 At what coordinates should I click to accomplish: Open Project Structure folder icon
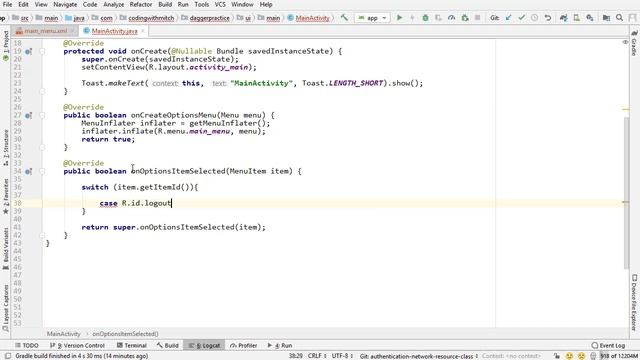pyautogui.click(x=607, y=18)
